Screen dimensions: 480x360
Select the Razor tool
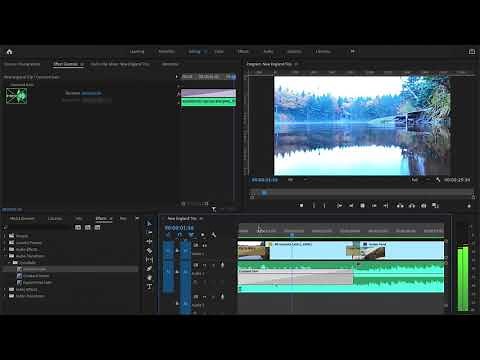[149, 250]
